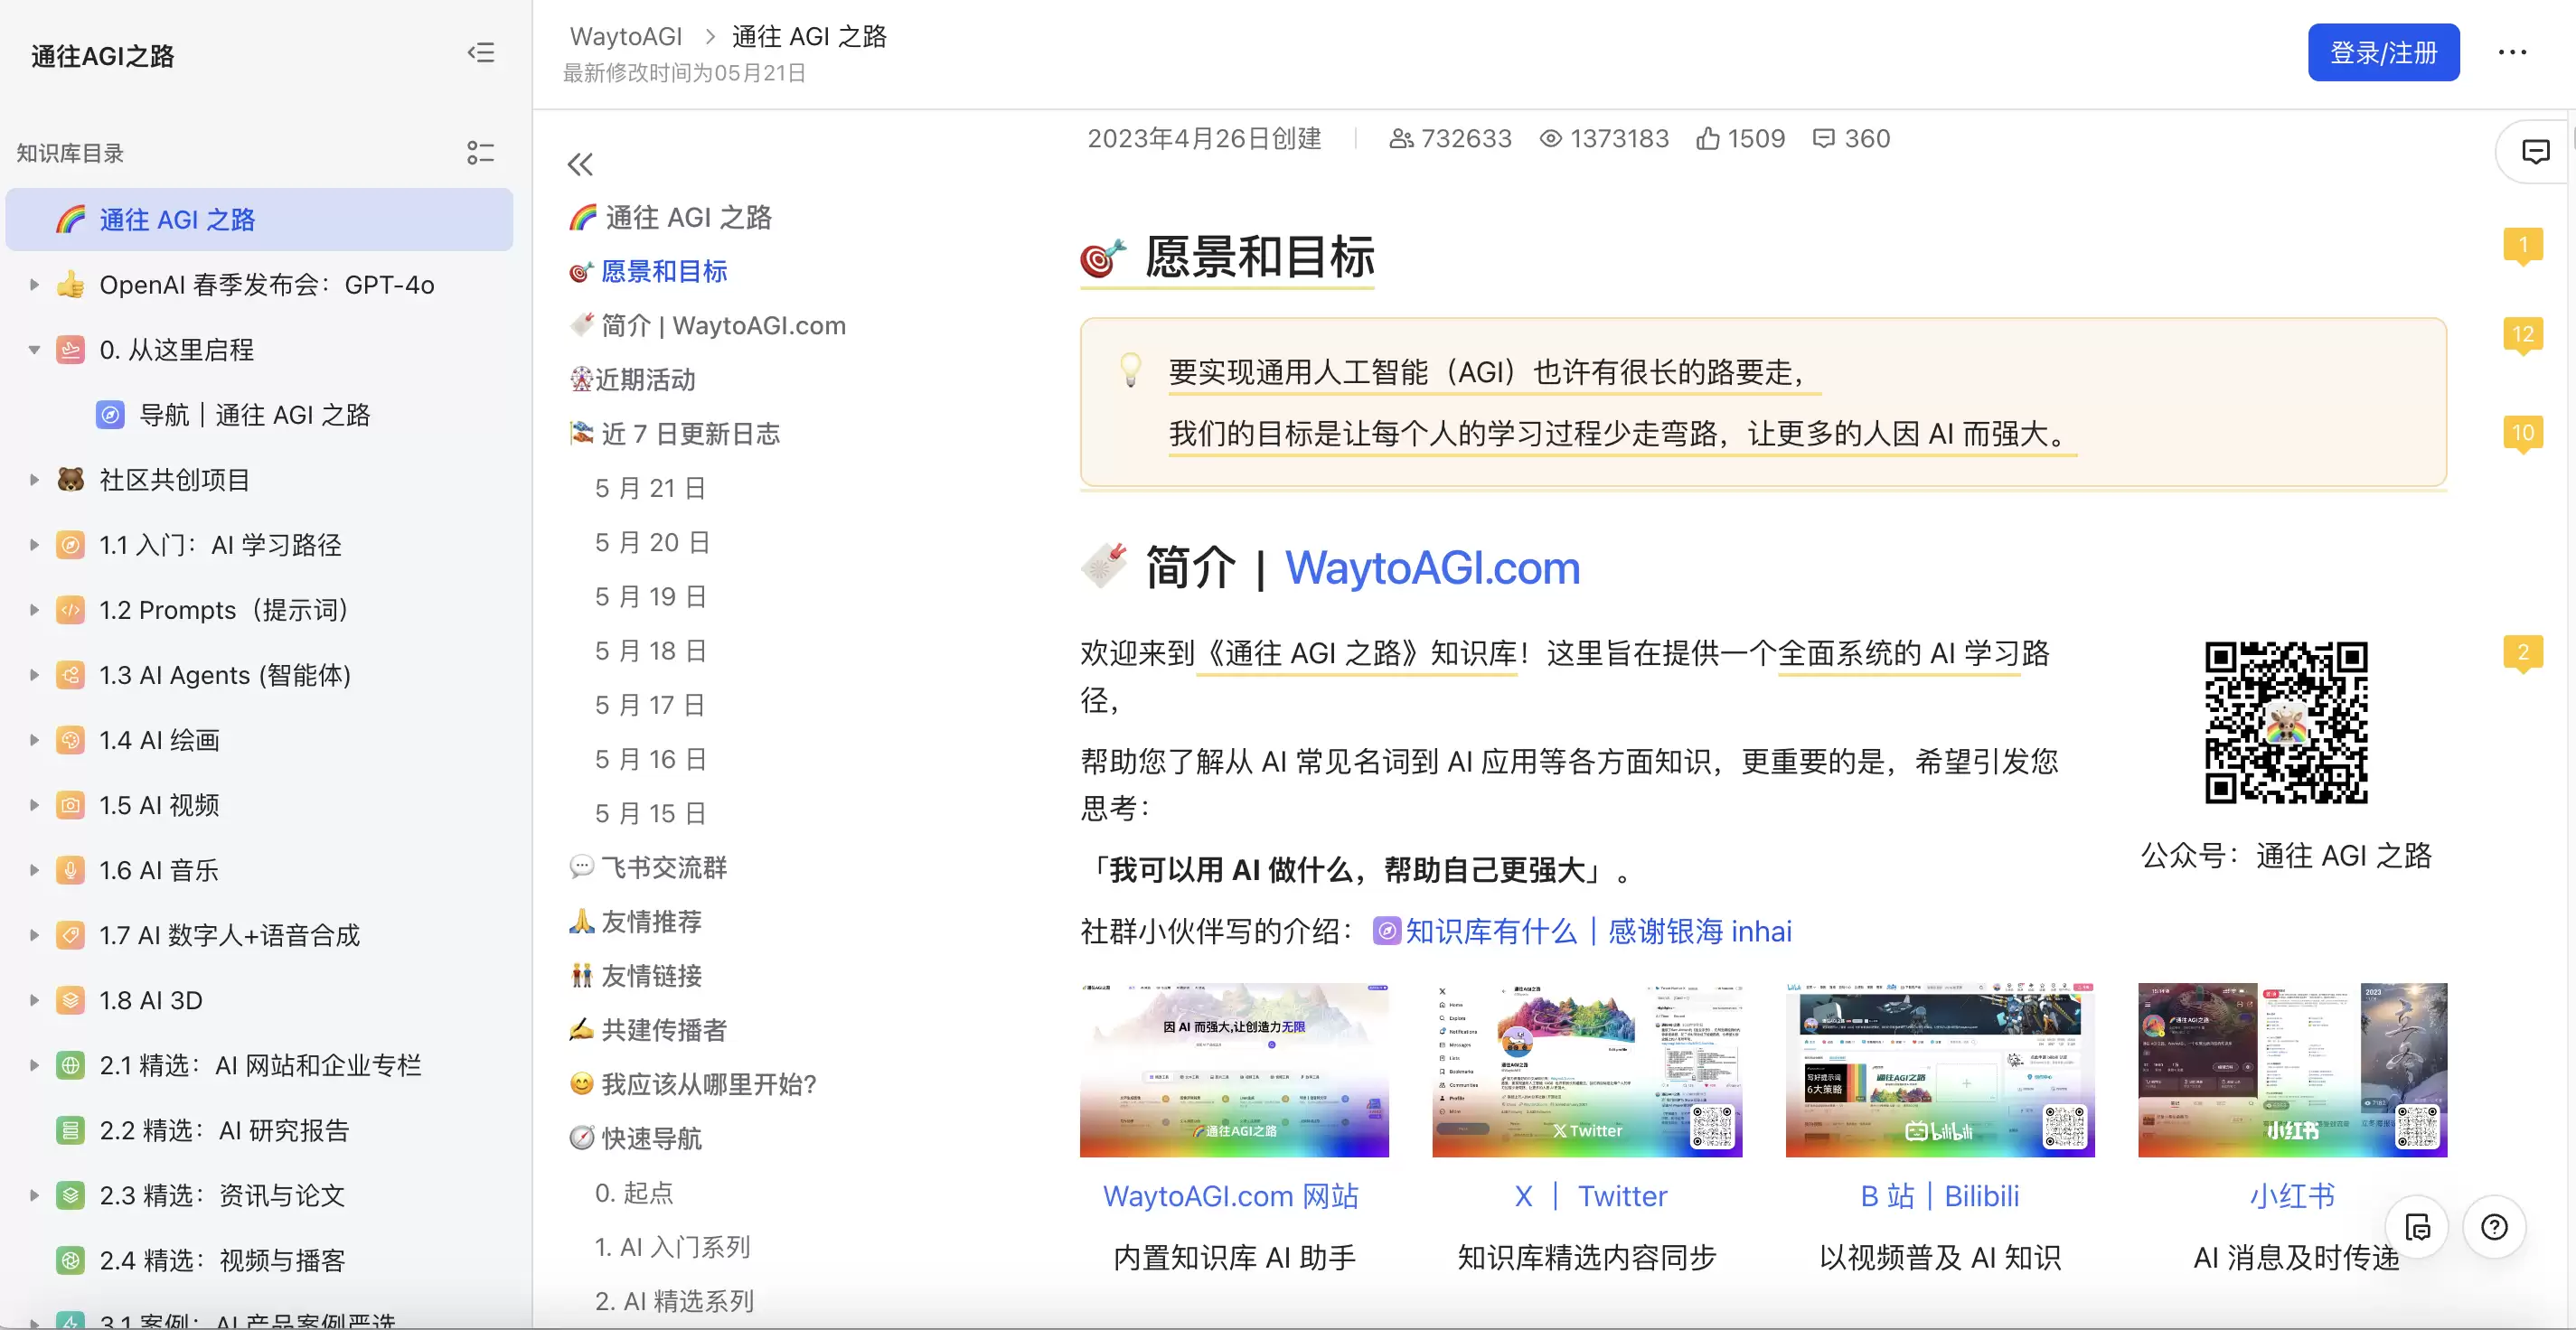The image size is (2576, 1330).
Task: Click the green icon of 2.2 精选
Action: coord(70,1130)
